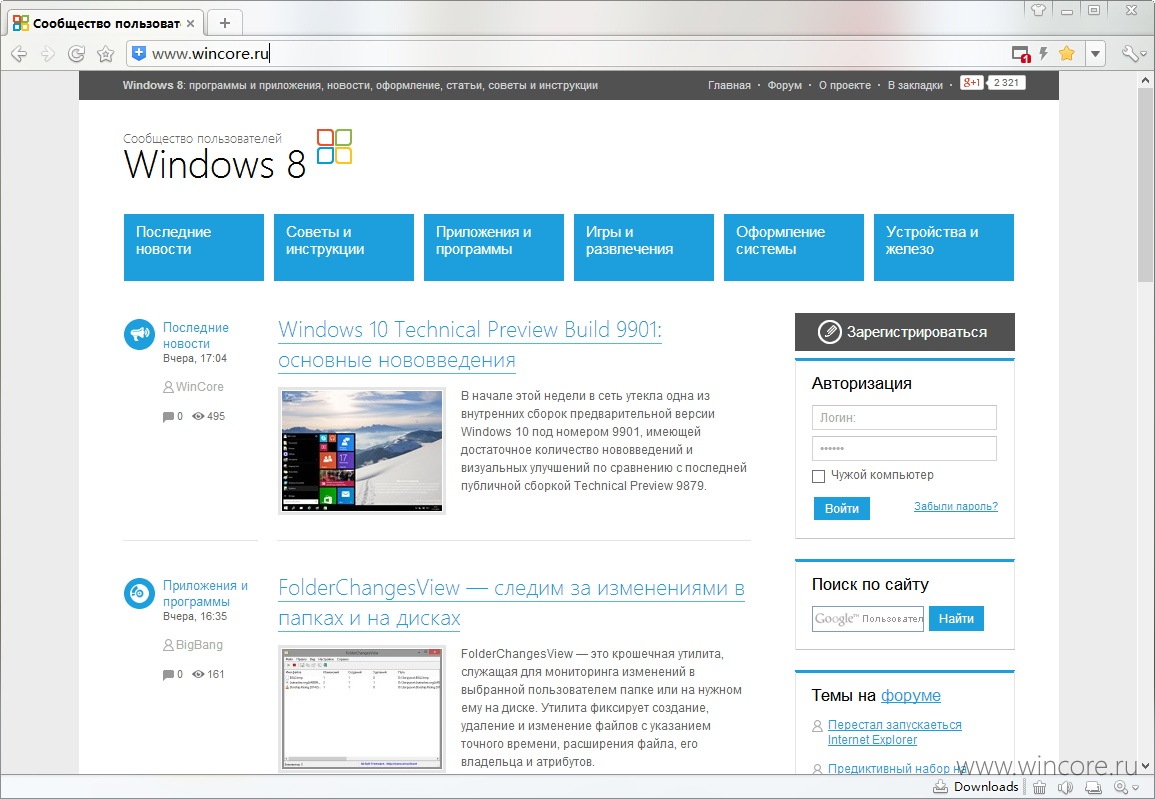Open the Windows 10 desktop article thumbnail
This screenshot has height=799, width=1155.
coord(362,451)
